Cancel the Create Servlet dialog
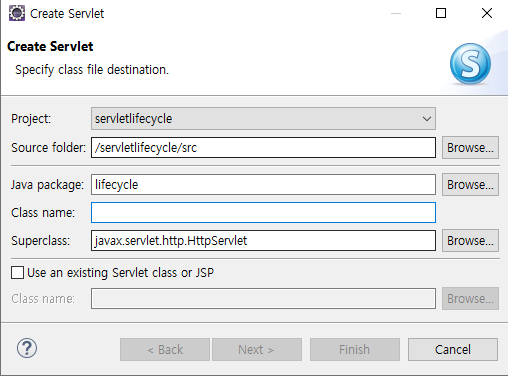The width and height of the screenshot is (508, 376). 453,350
